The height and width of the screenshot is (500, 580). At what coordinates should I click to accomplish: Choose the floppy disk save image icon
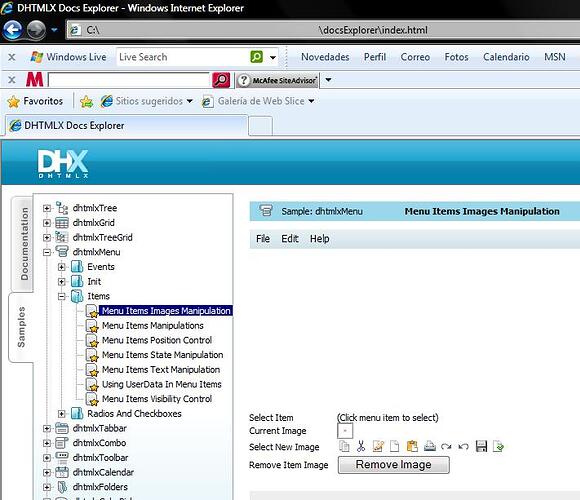(x=481, y=446)
